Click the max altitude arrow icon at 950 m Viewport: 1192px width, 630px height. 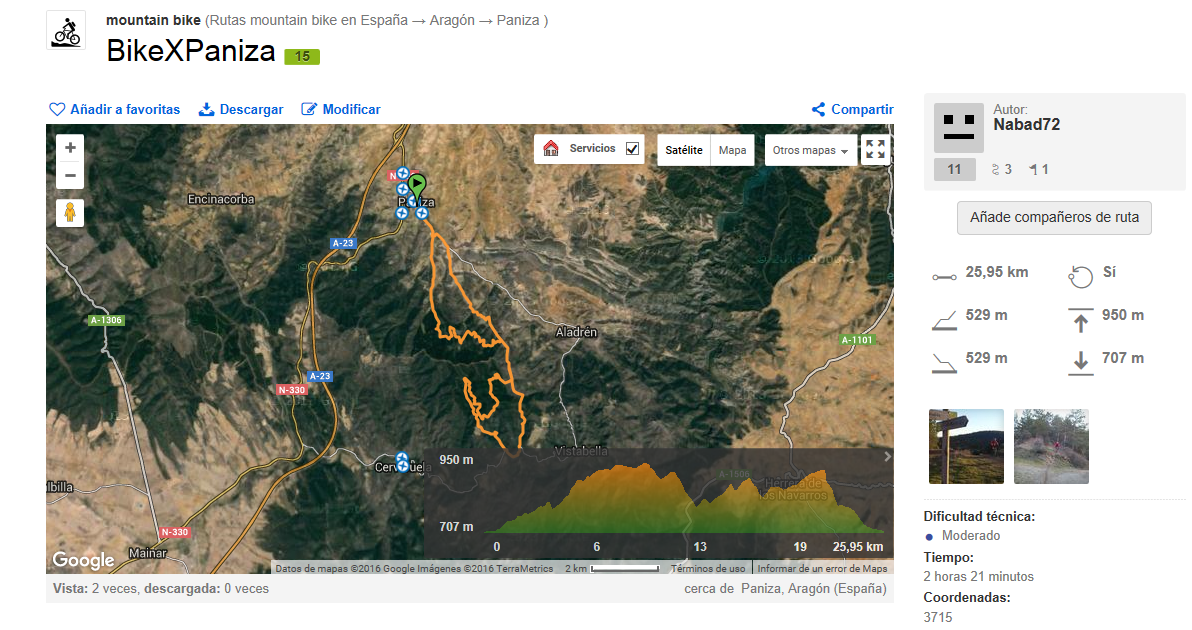click(x=1080, y=320)
